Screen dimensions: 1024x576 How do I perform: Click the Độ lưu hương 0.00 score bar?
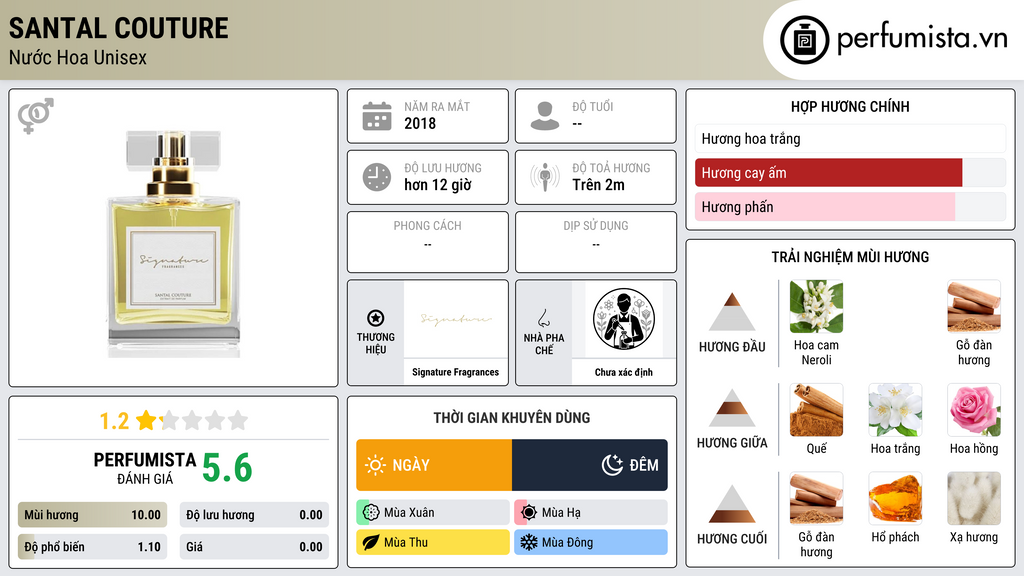[254, 515]
